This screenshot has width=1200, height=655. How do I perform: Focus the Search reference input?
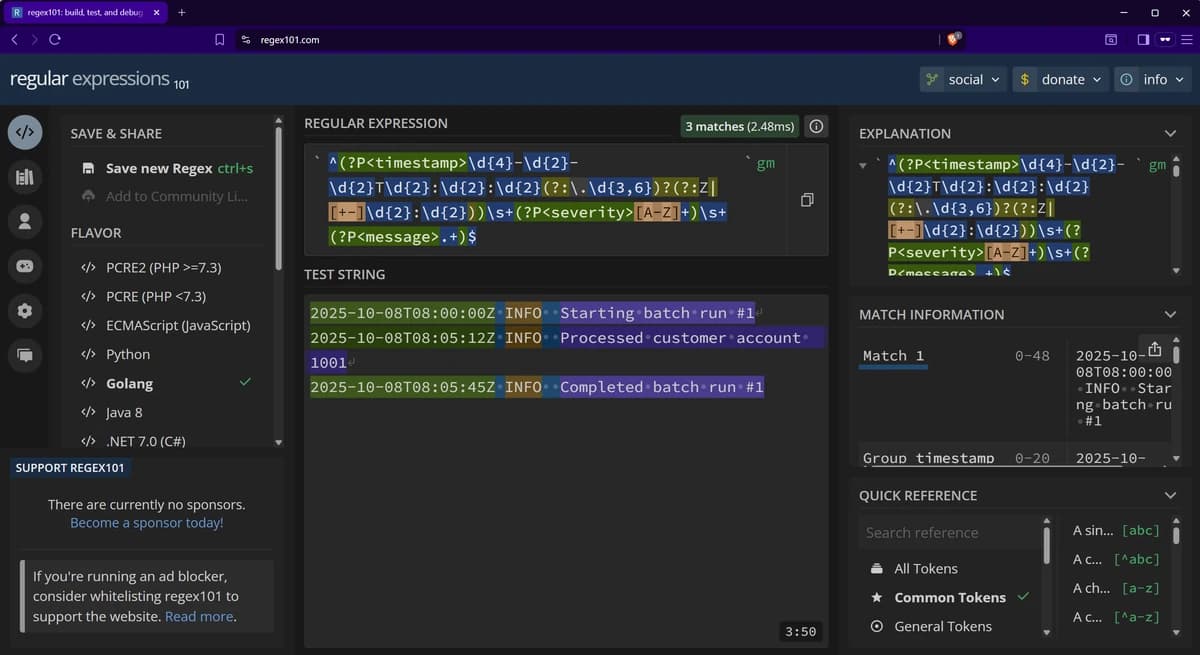(950, 532)
